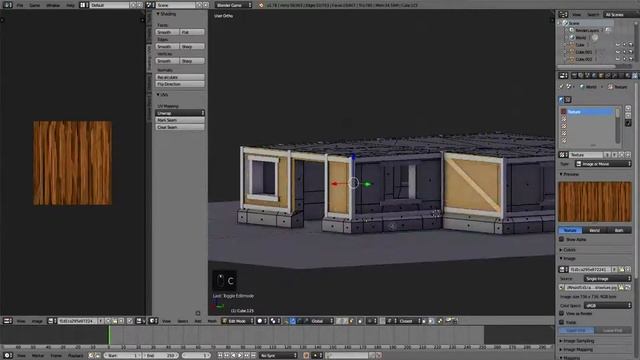
Task: Open the UV editor type selector icon
Action: 7,321
